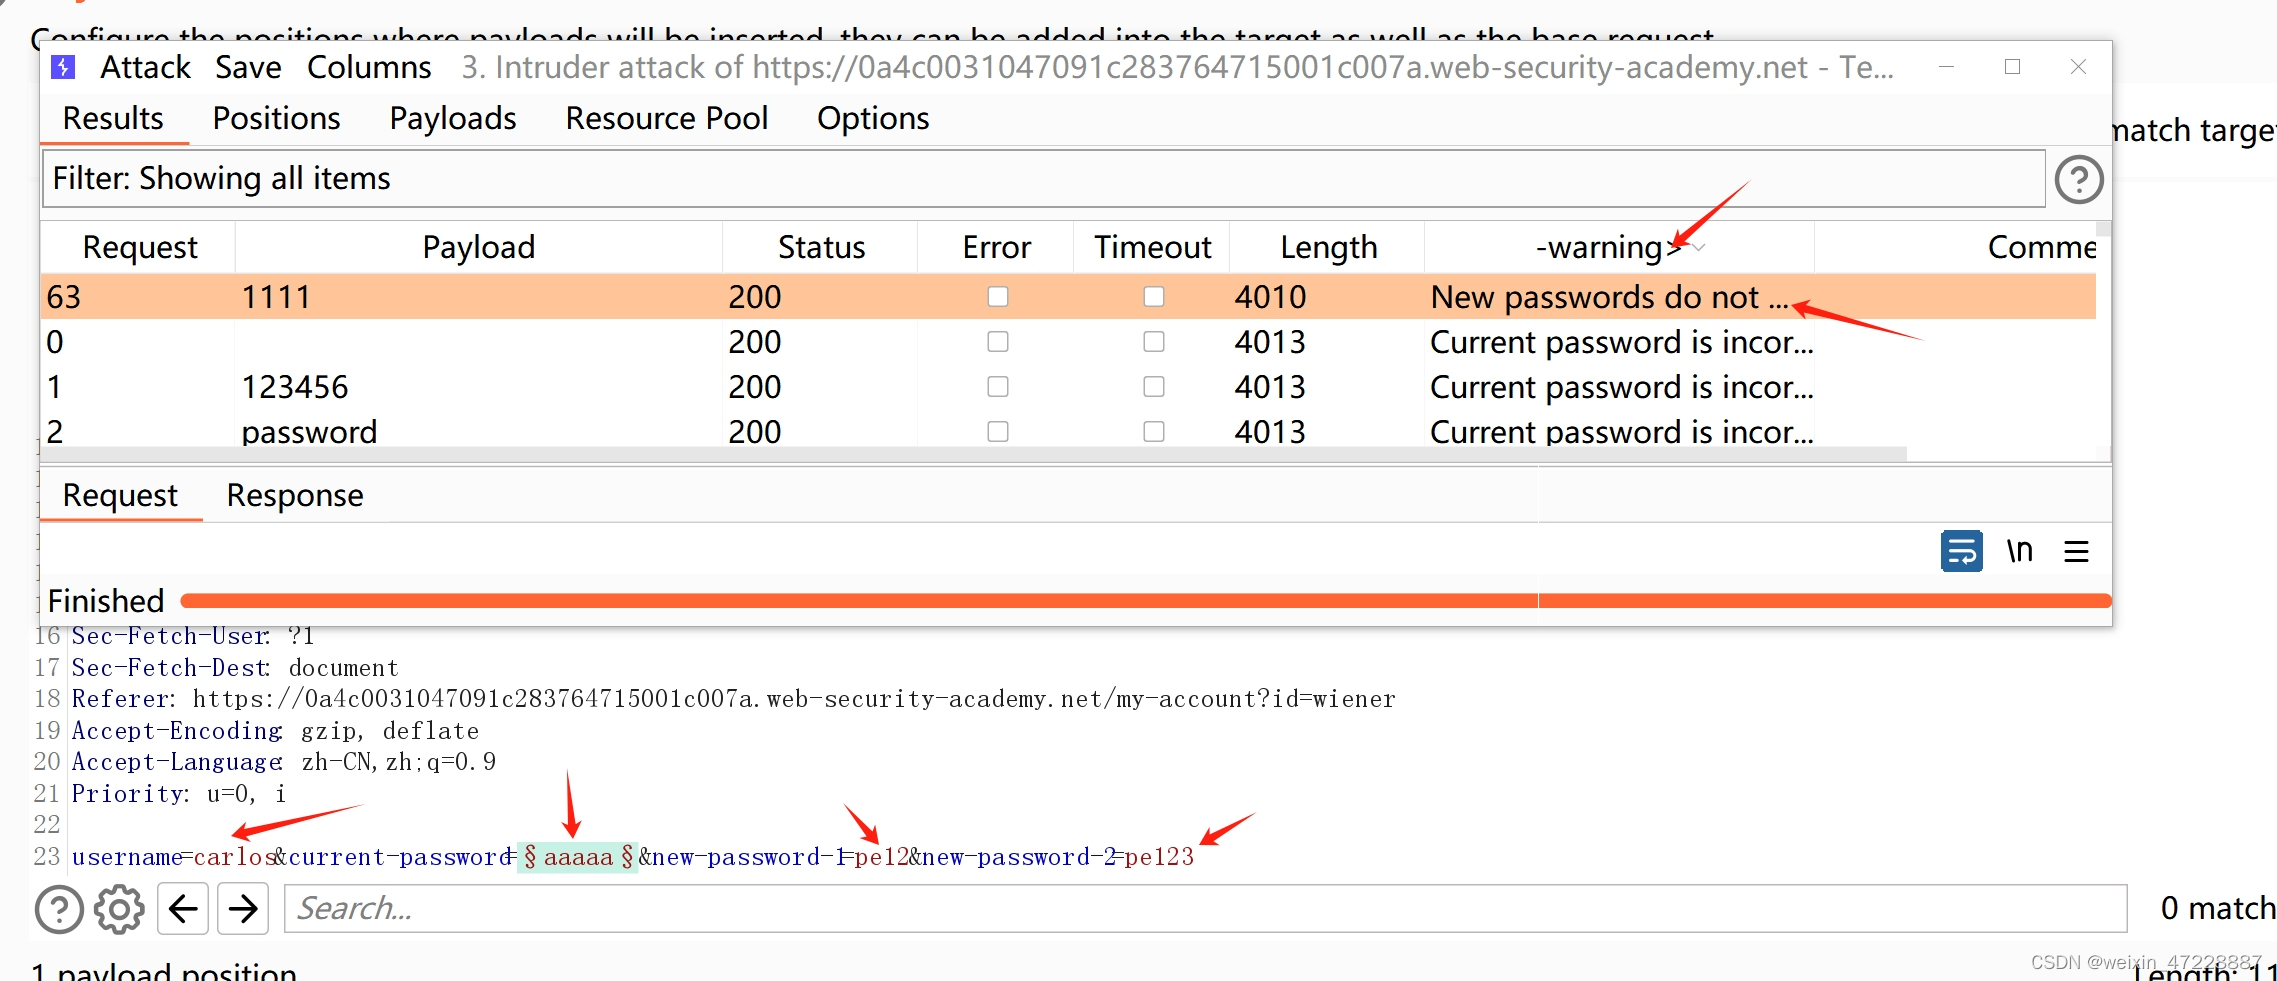The width and height of the screenshot is (2277, 981).
Task: Toggle Error checkbox for request 0
Action: click(997, 342)
